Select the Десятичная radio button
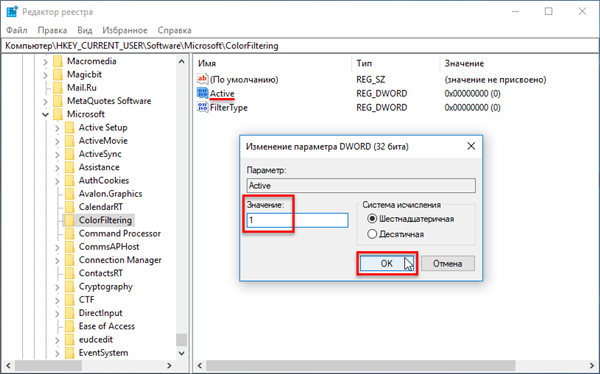Viewport: 600px width, 374px height. coord(372,234)
